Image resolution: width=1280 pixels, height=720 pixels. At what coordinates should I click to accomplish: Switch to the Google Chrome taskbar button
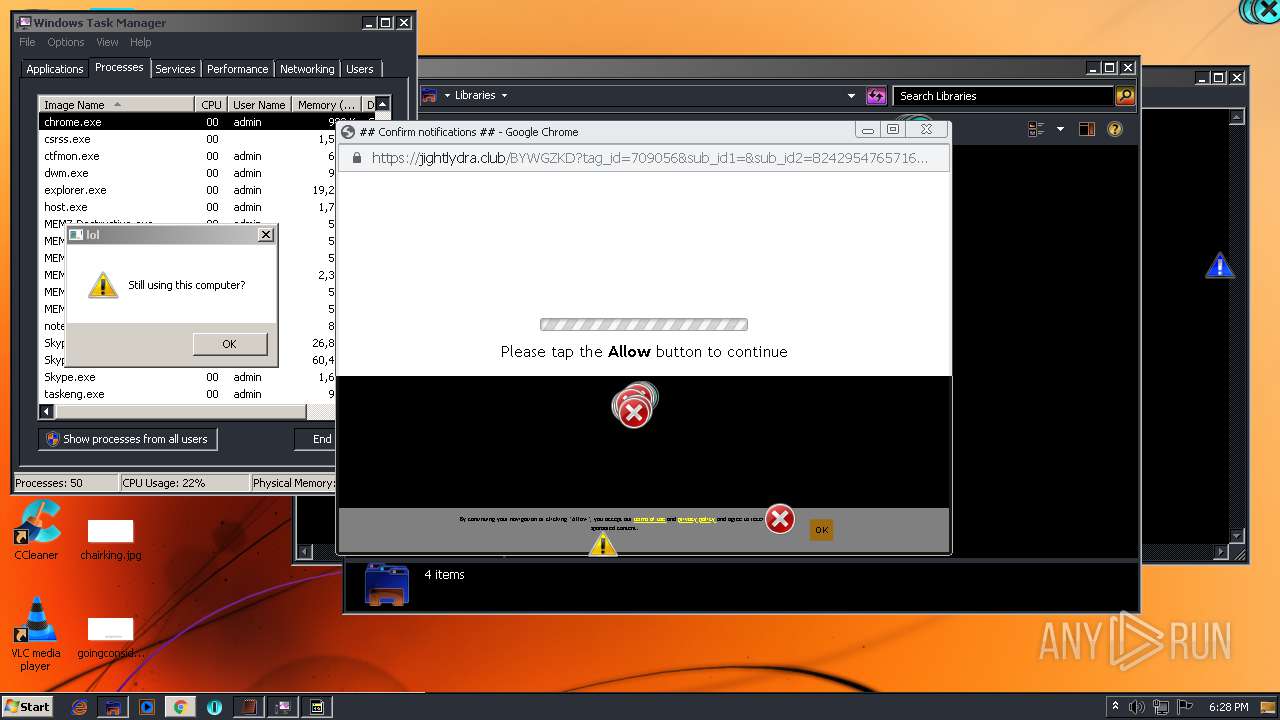pyautogui.click(x=180, y=707)
